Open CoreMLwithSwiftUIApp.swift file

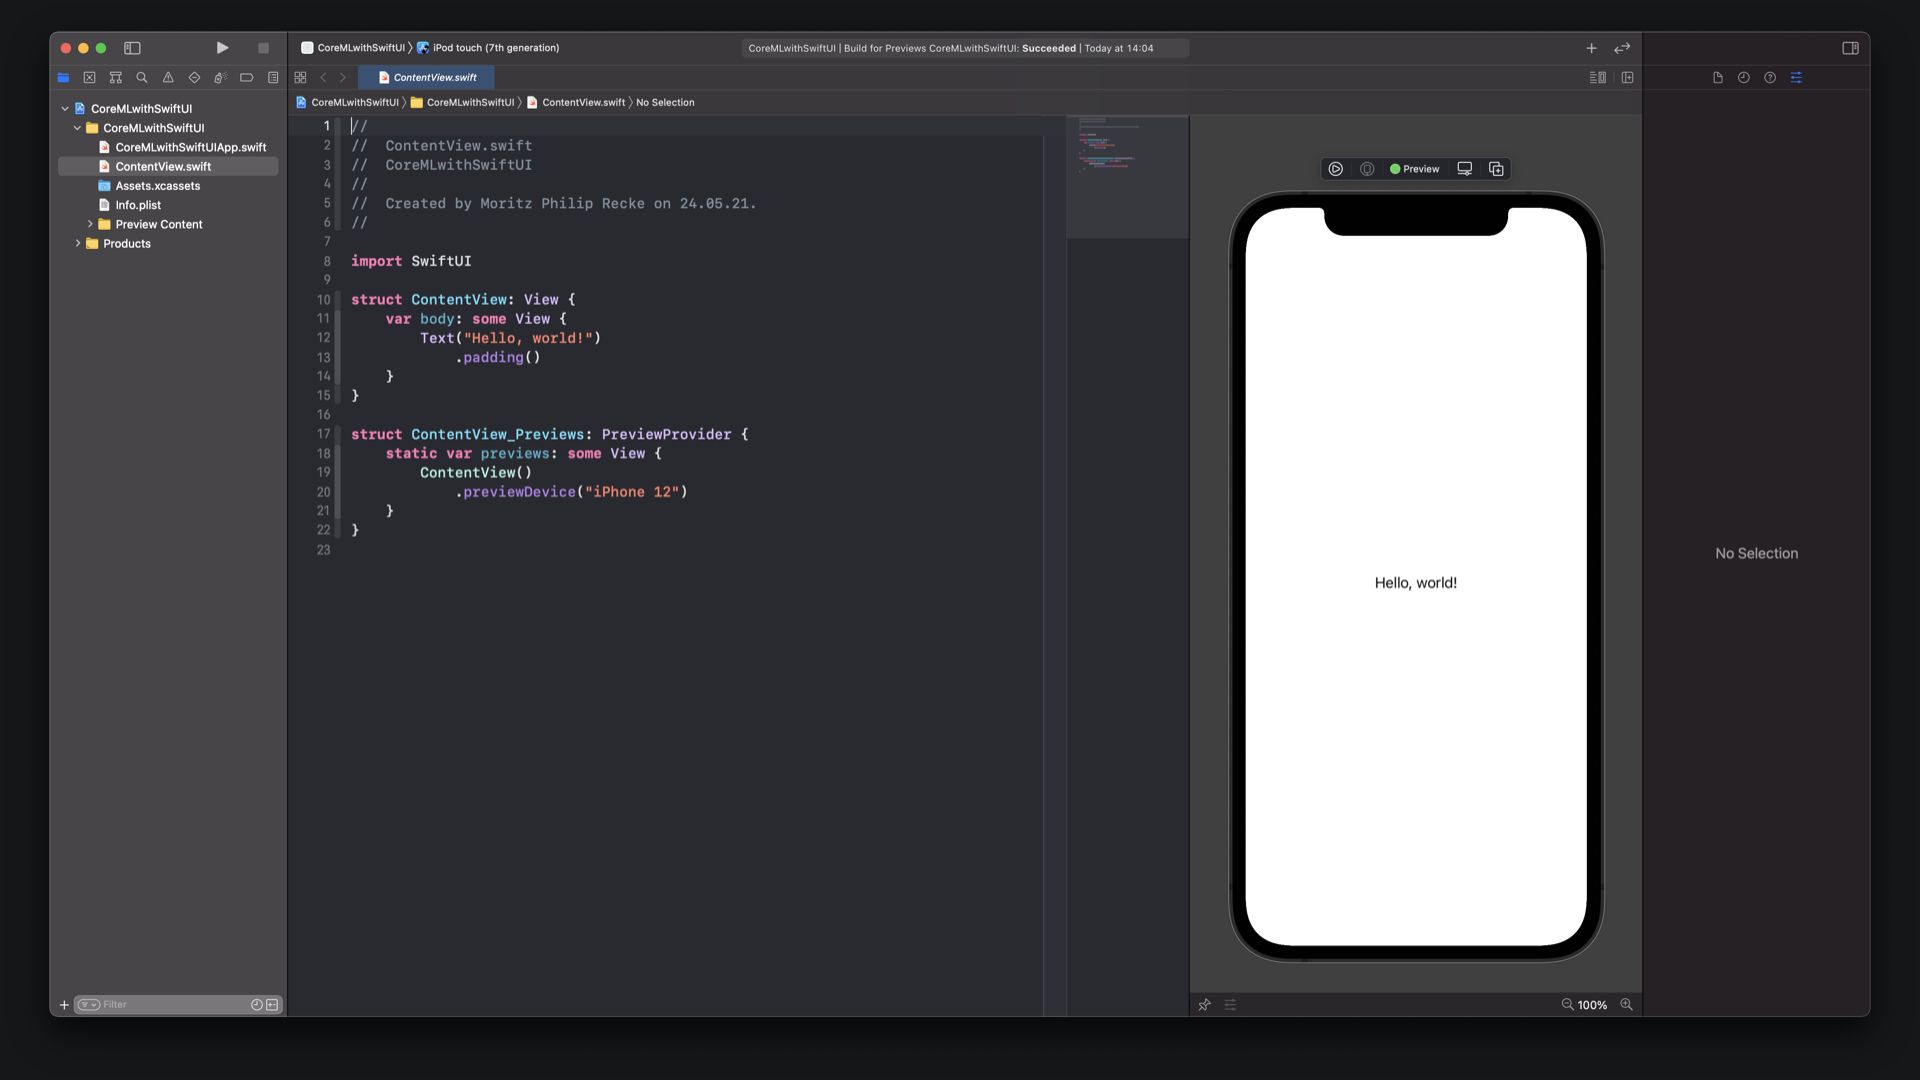point(190,147)
